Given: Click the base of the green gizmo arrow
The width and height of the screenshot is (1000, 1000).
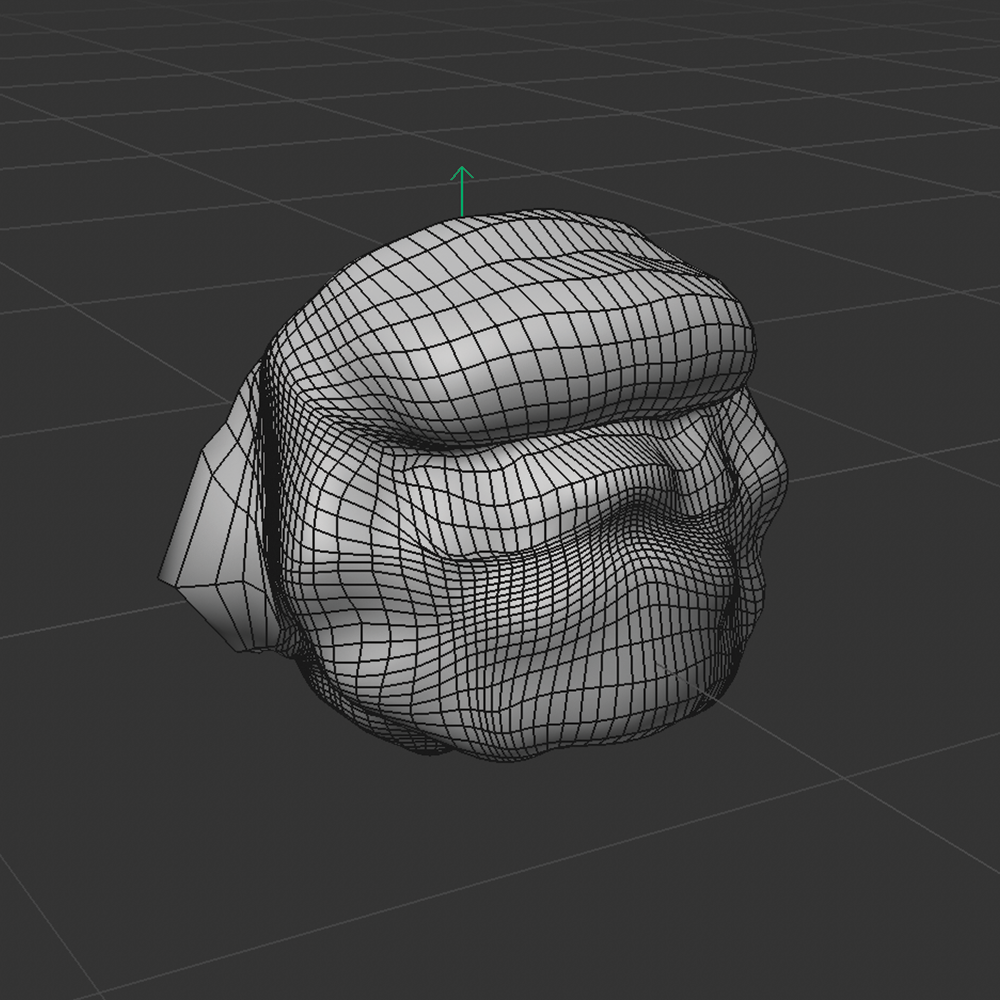Looking at the screenshot, I should (x=462, y=215).
